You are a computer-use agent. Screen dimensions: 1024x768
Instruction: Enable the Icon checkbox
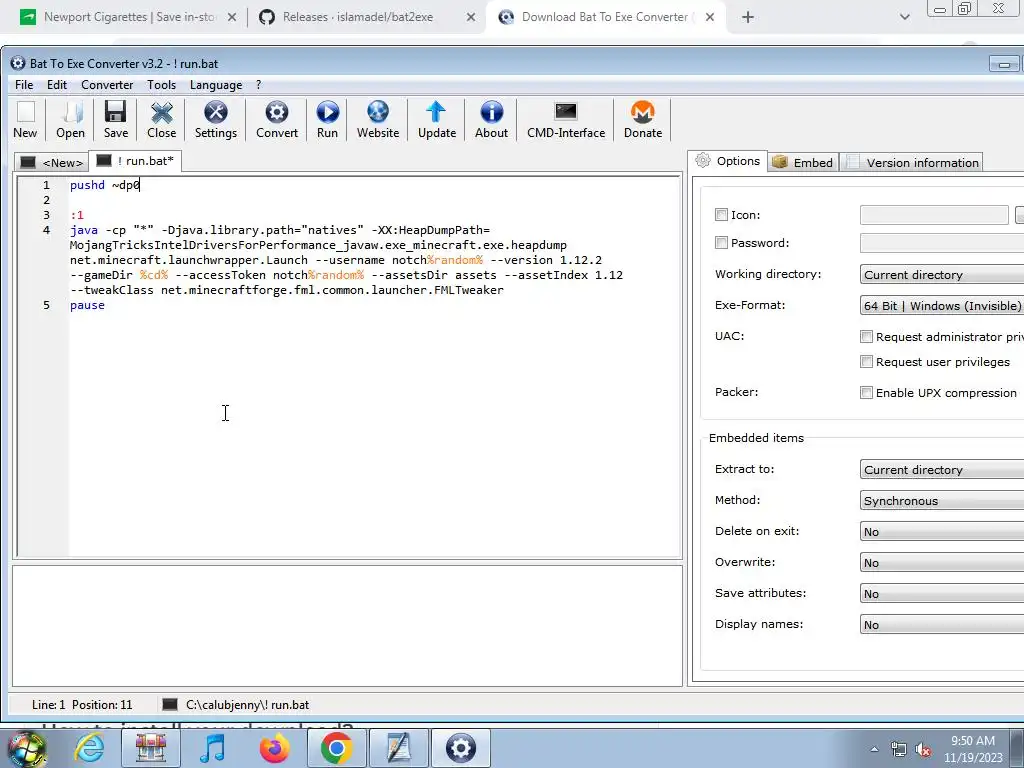click(x=721, y=214)
